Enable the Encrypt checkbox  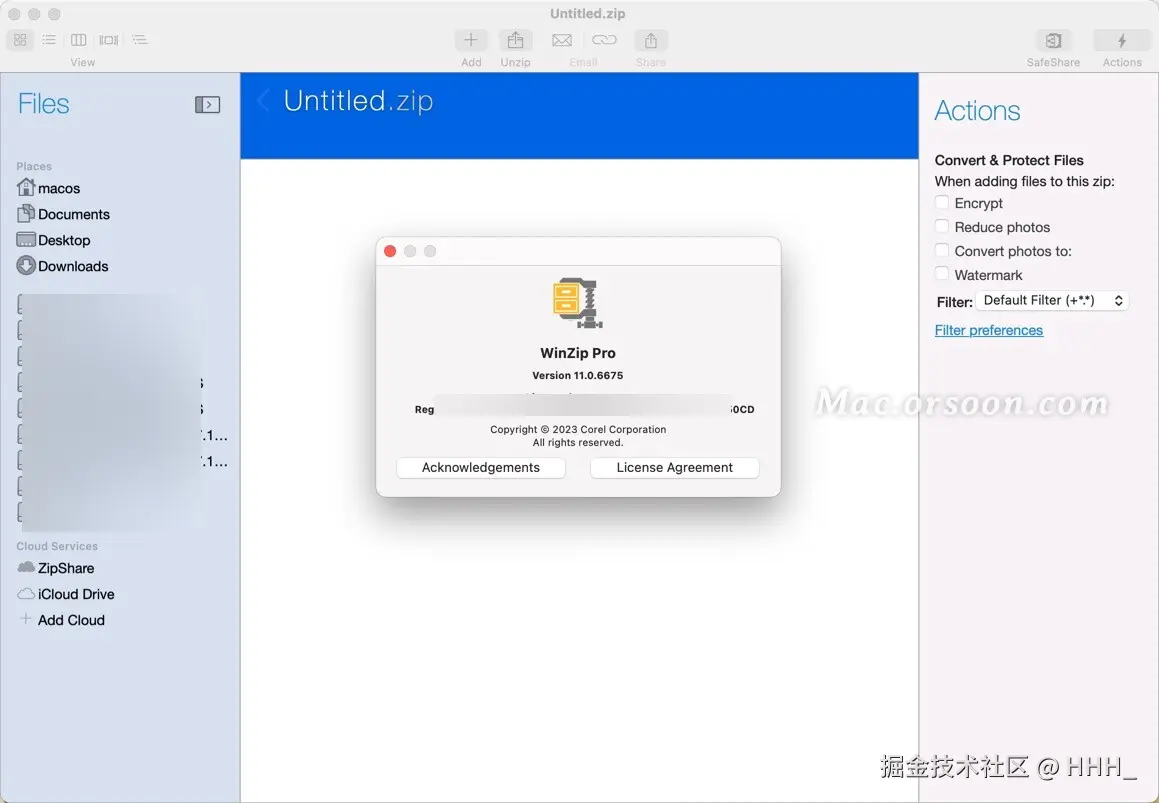(x=942, y=202)
